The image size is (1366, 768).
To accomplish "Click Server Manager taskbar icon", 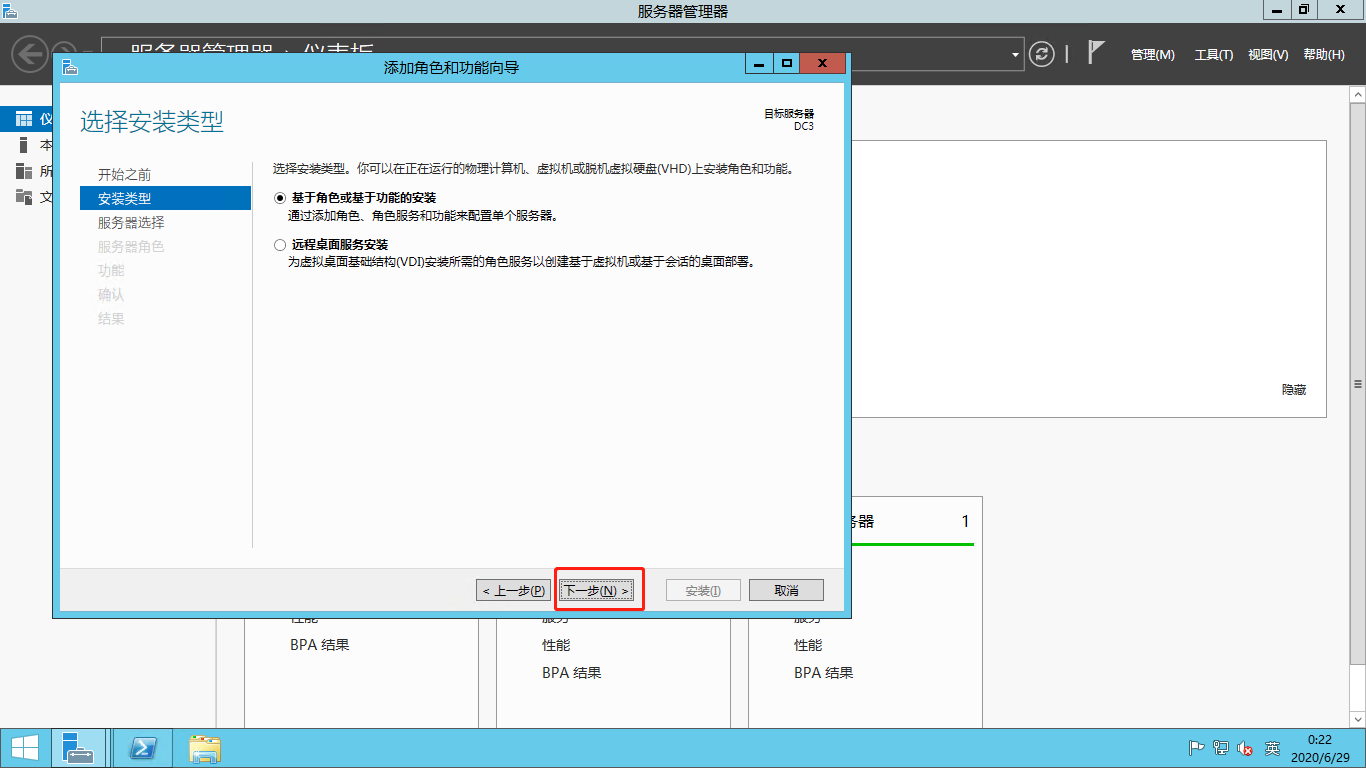I will (78, 748).
